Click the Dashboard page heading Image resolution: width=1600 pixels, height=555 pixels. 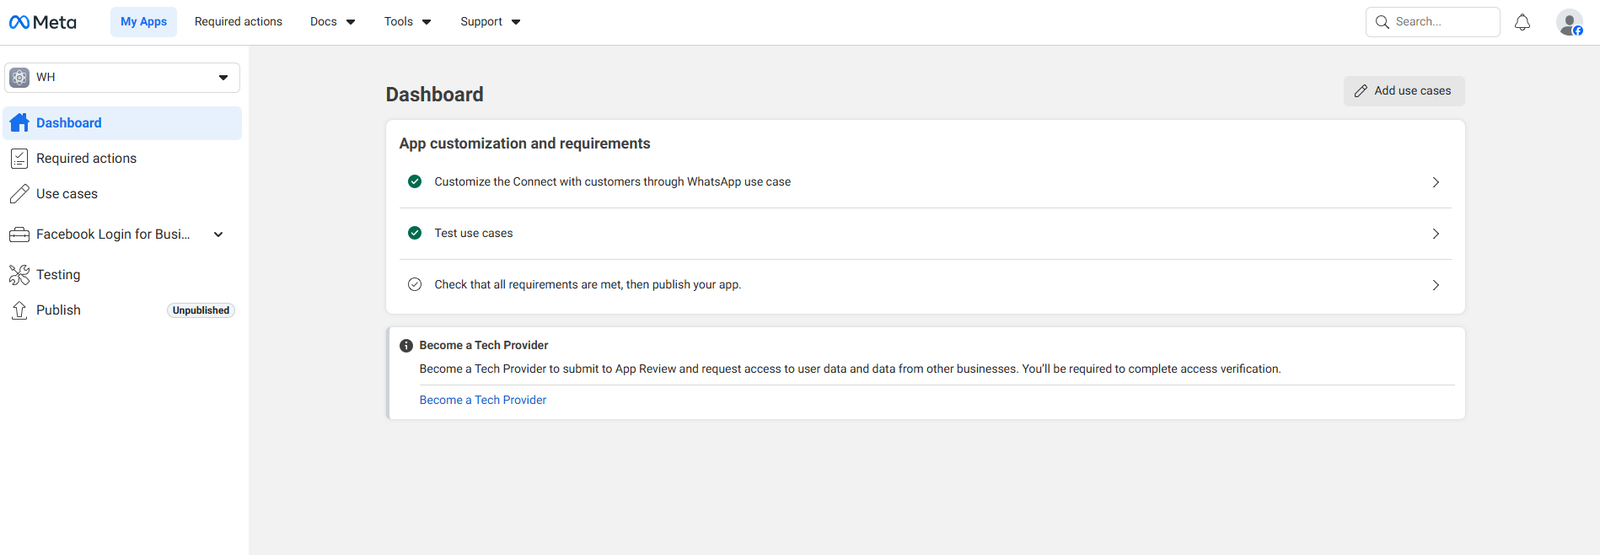pos(434,94)
